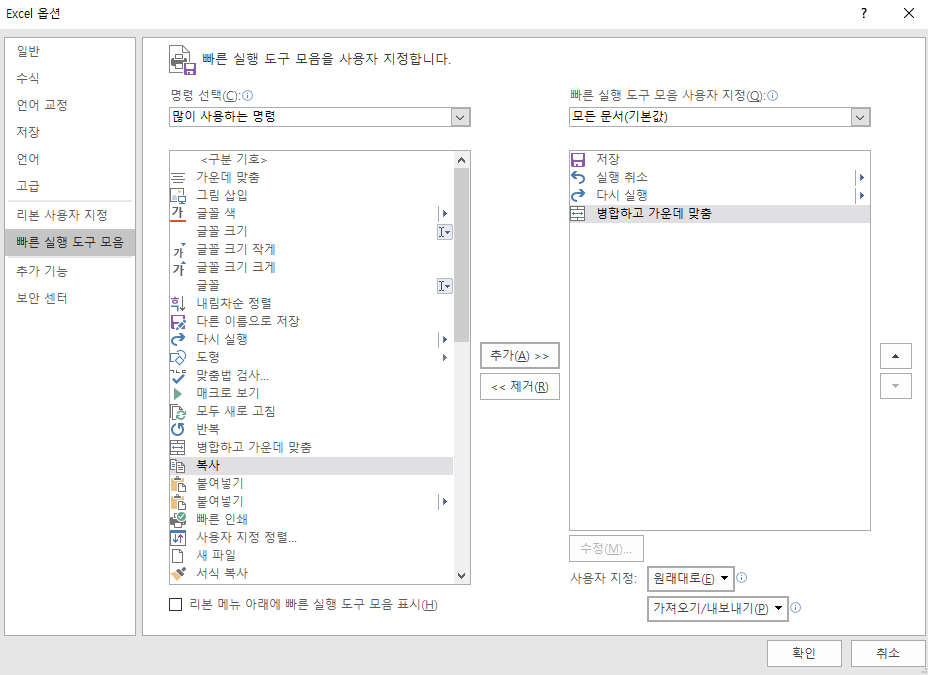Select 병합하고 가운데 맞춤 icon in right list
The width and height of the screenshot is (928, 675).
coord(578,214)
